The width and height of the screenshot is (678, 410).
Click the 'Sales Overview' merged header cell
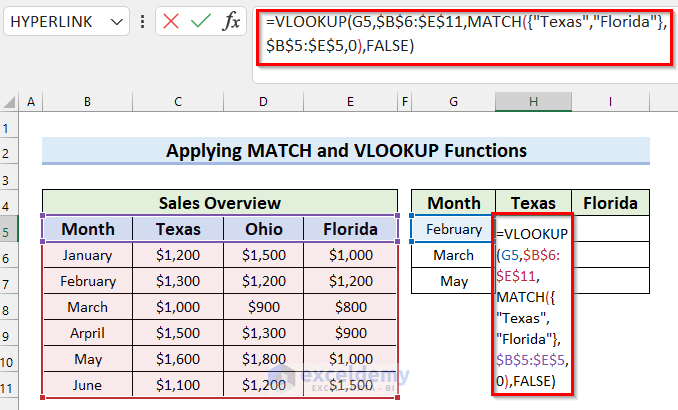tap(220, 202)
